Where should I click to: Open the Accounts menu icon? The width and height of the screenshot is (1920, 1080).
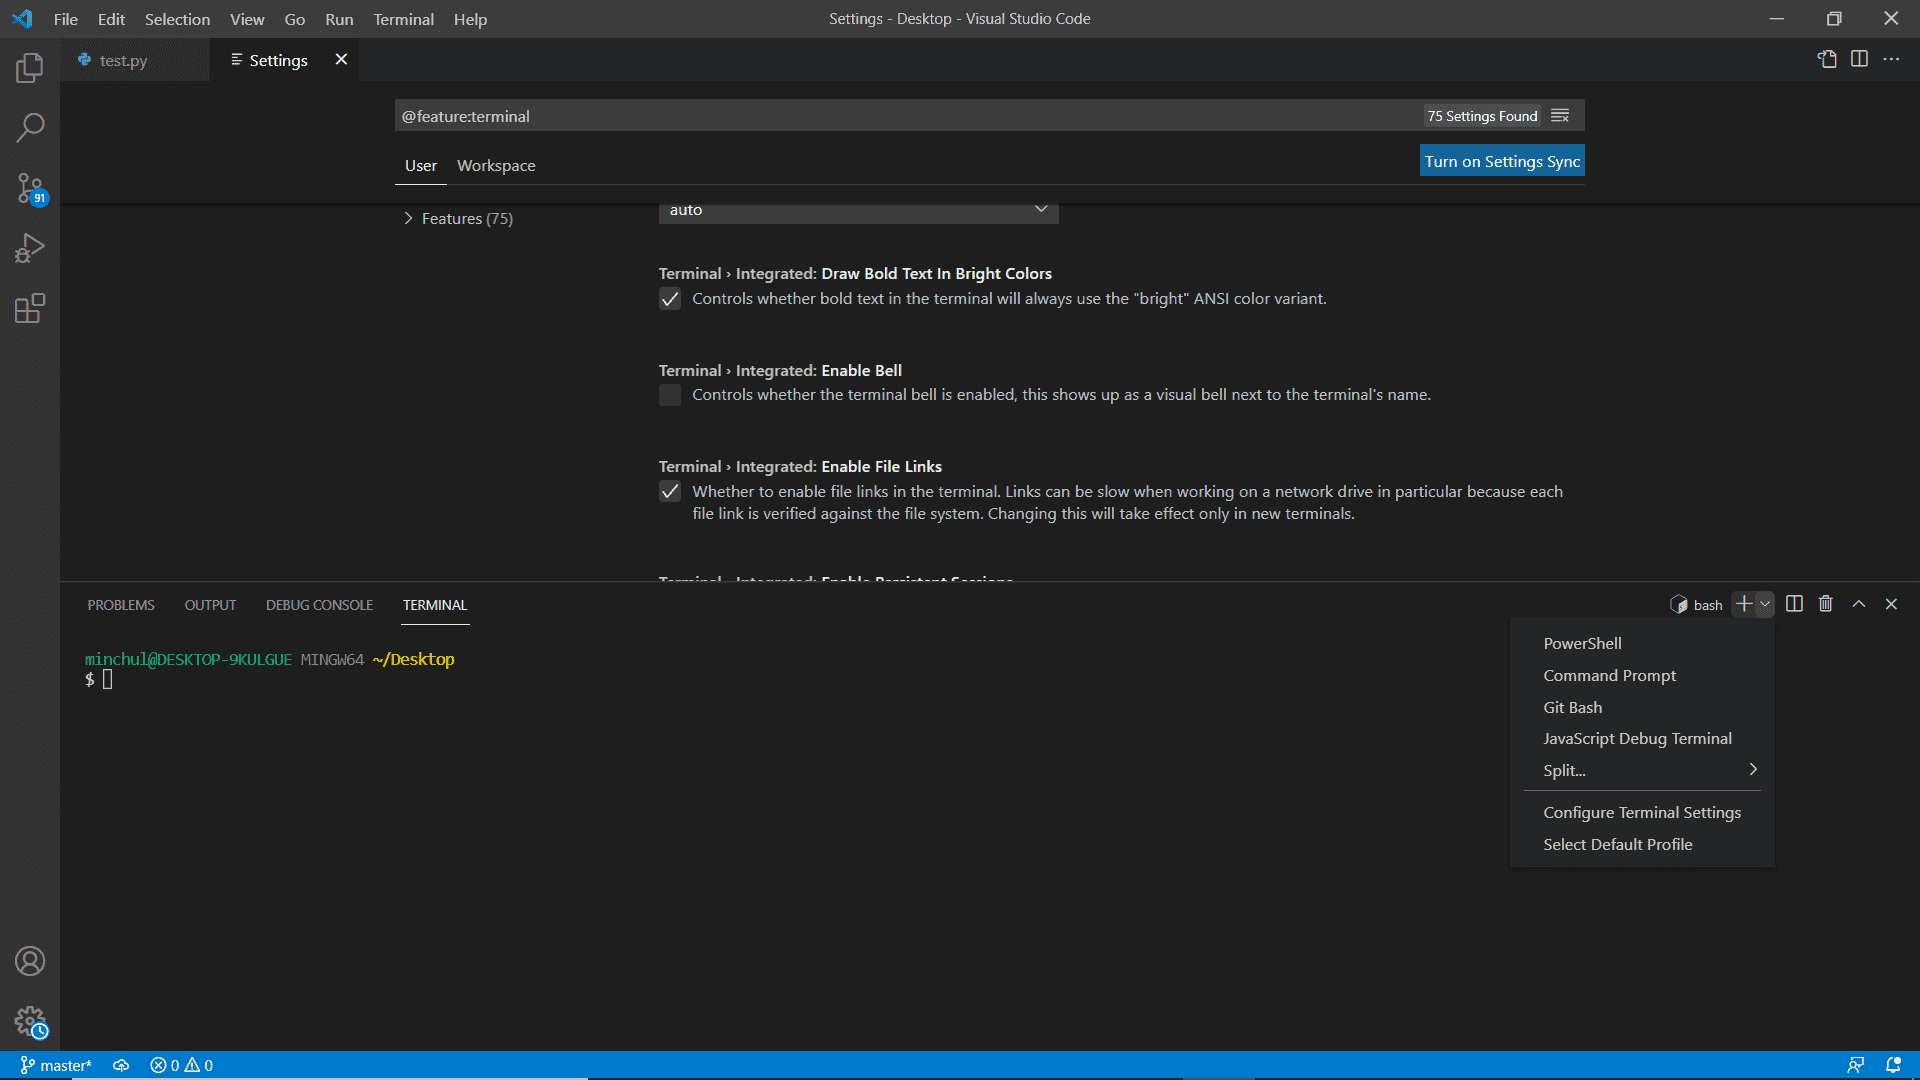click(30, 961)
